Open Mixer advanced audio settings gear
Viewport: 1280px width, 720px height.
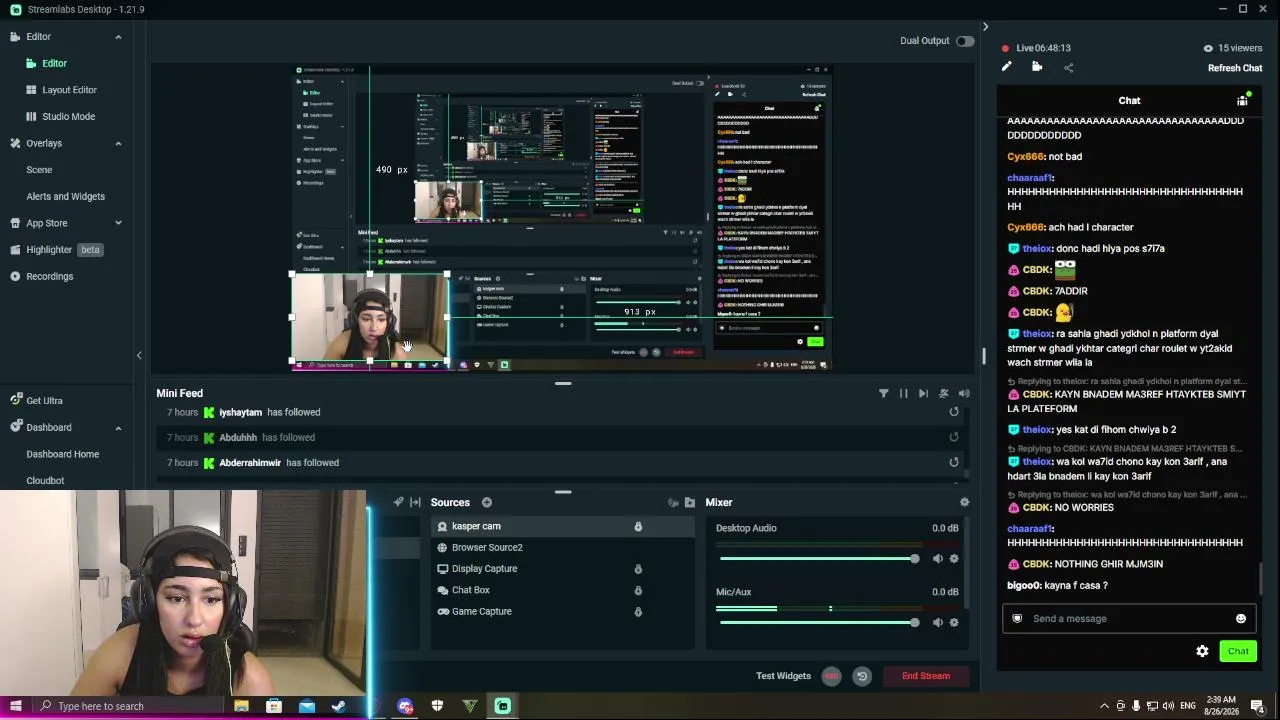(x=964, y=502)
